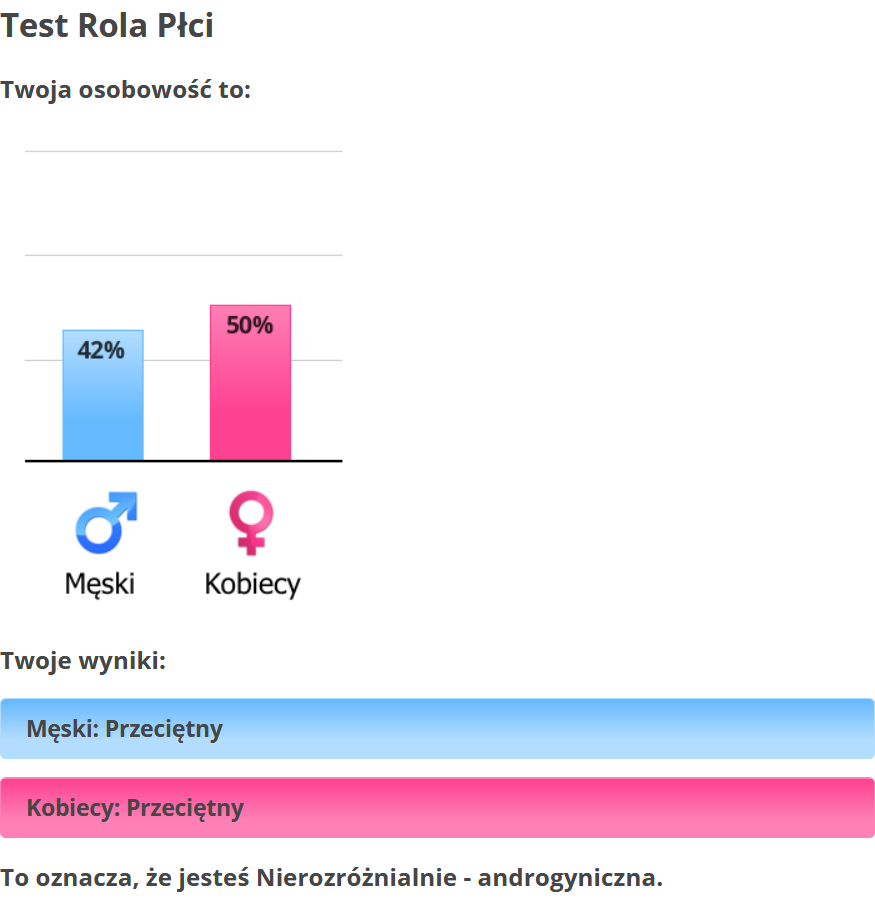
Task: Click the 50% value label
Action: [x=250, y=325]
